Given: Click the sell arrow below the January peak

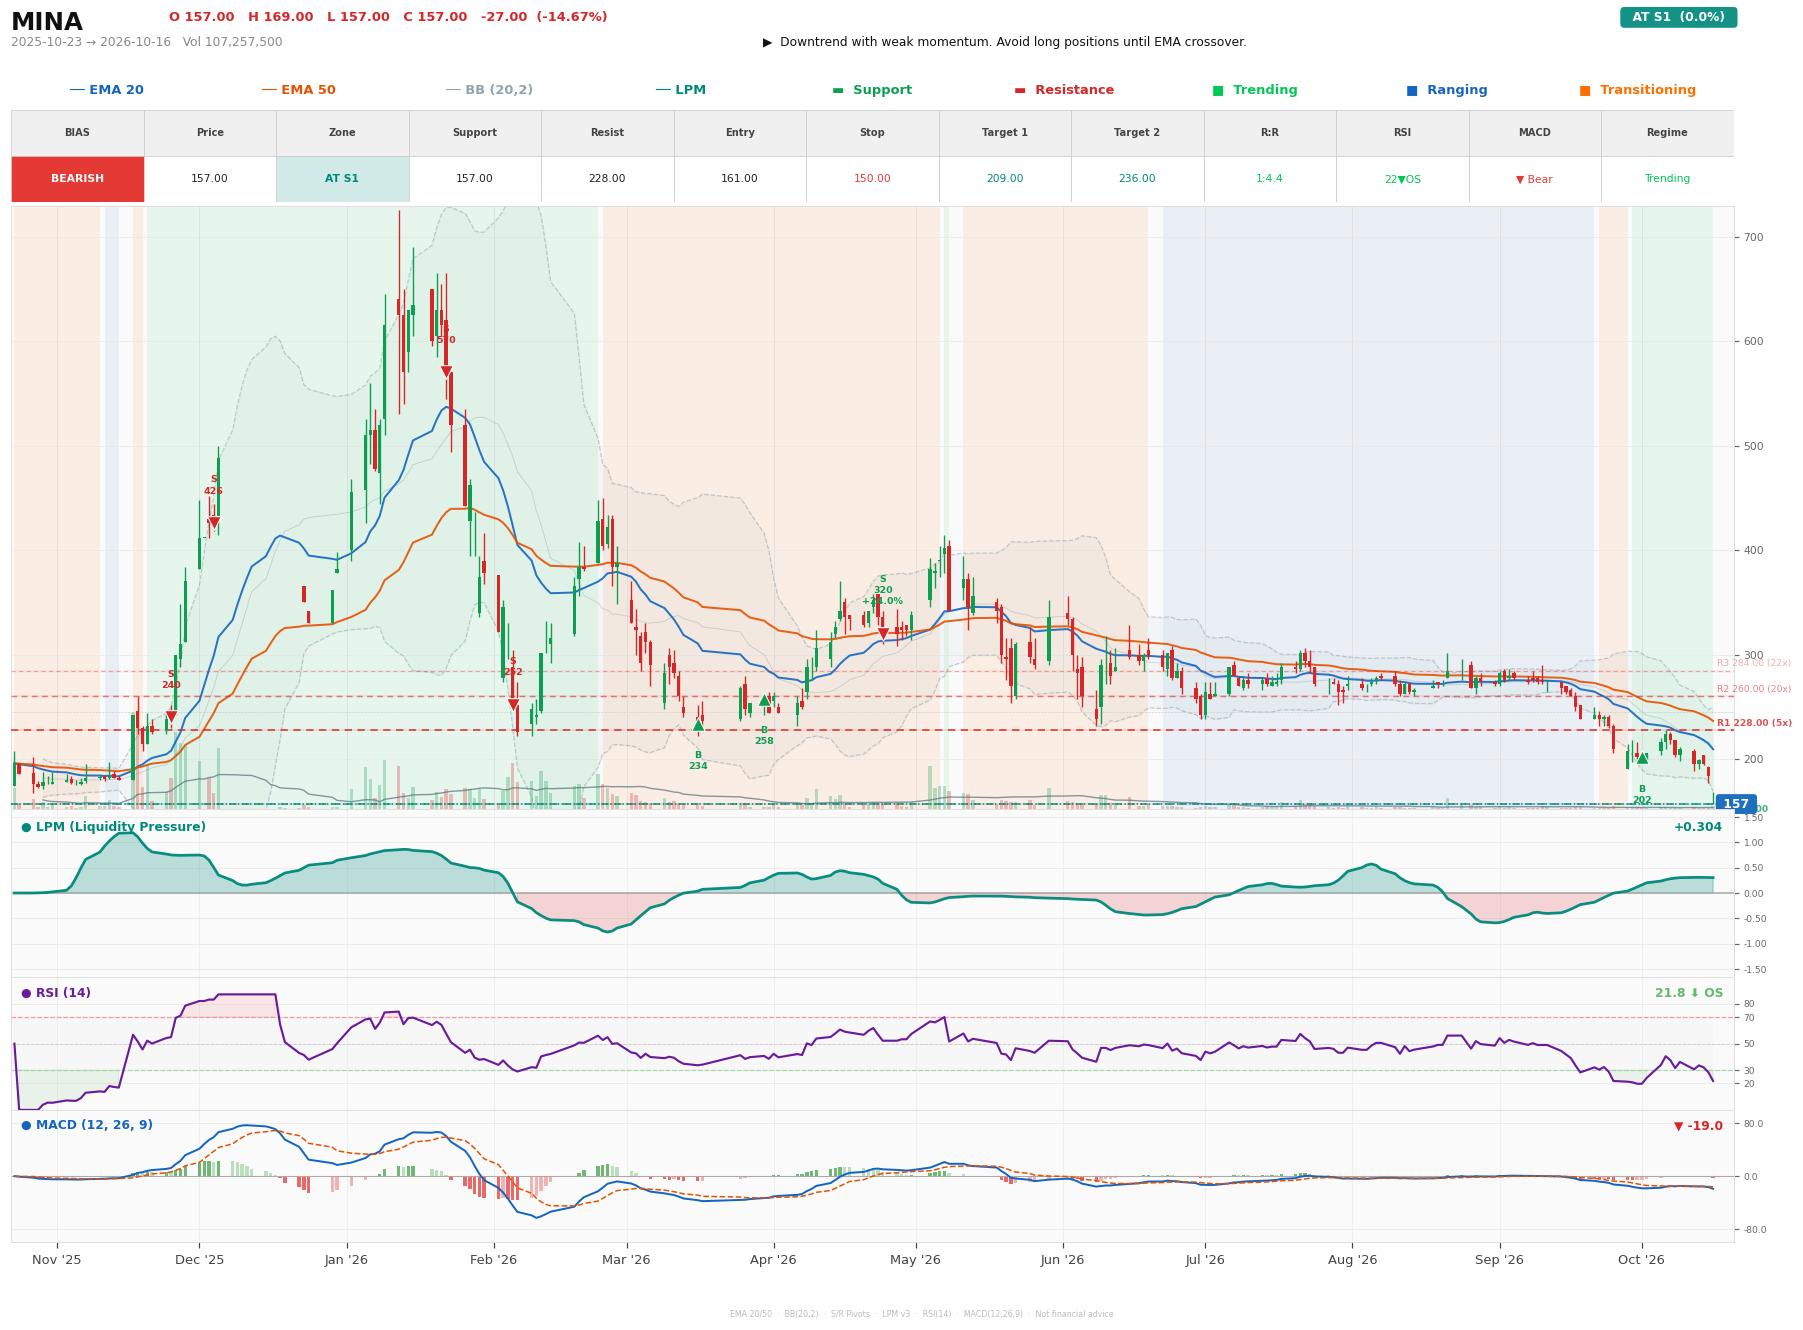Looking at the screenshot, I should pyautogui.click(x=446, y=372).
